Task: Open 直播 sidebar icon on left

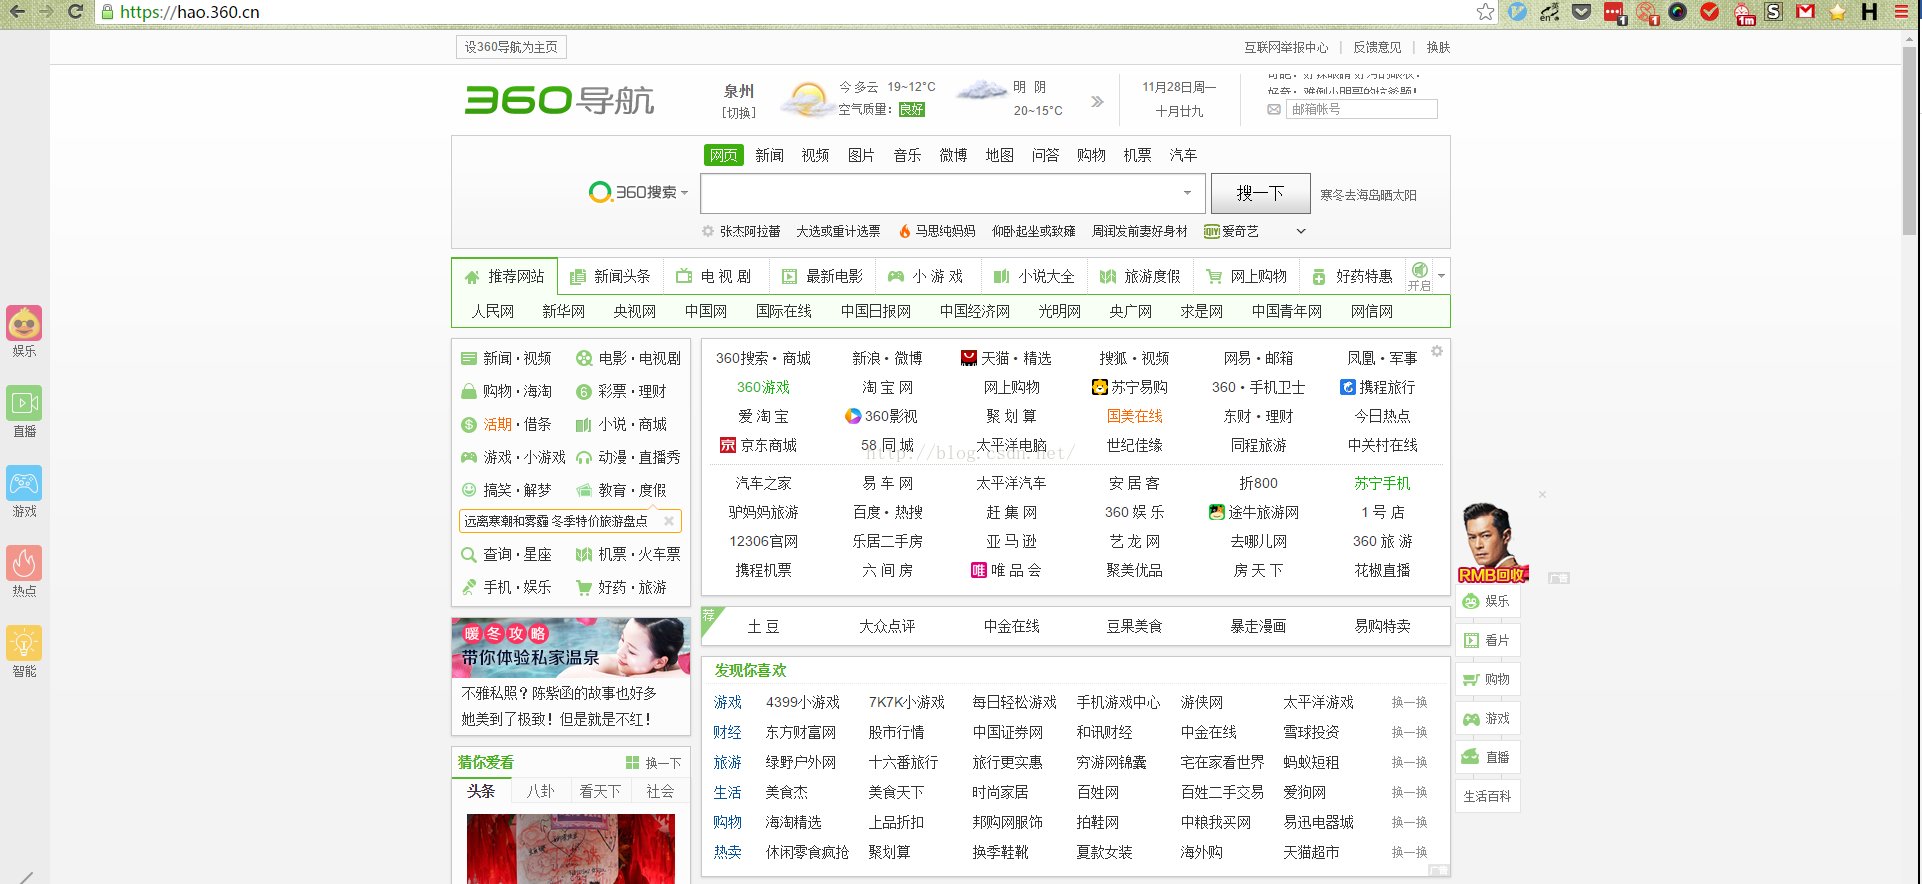Action: point(24,404)
